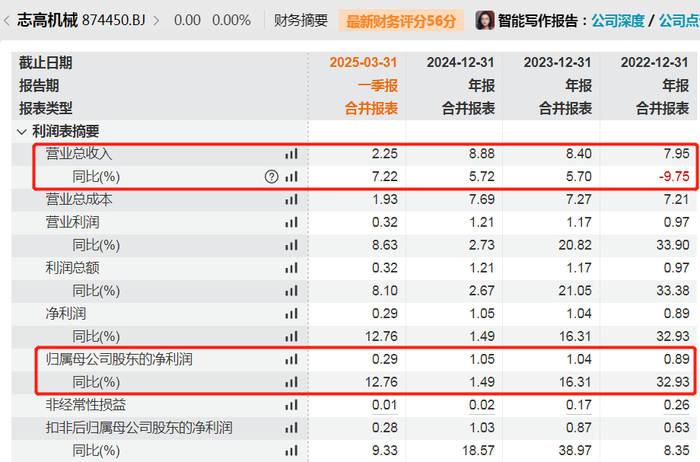This screenshot has width=700, height=462.
Task: Click the underlined 非经常性损益 value 0.01
Action: [x=384, y=405]
